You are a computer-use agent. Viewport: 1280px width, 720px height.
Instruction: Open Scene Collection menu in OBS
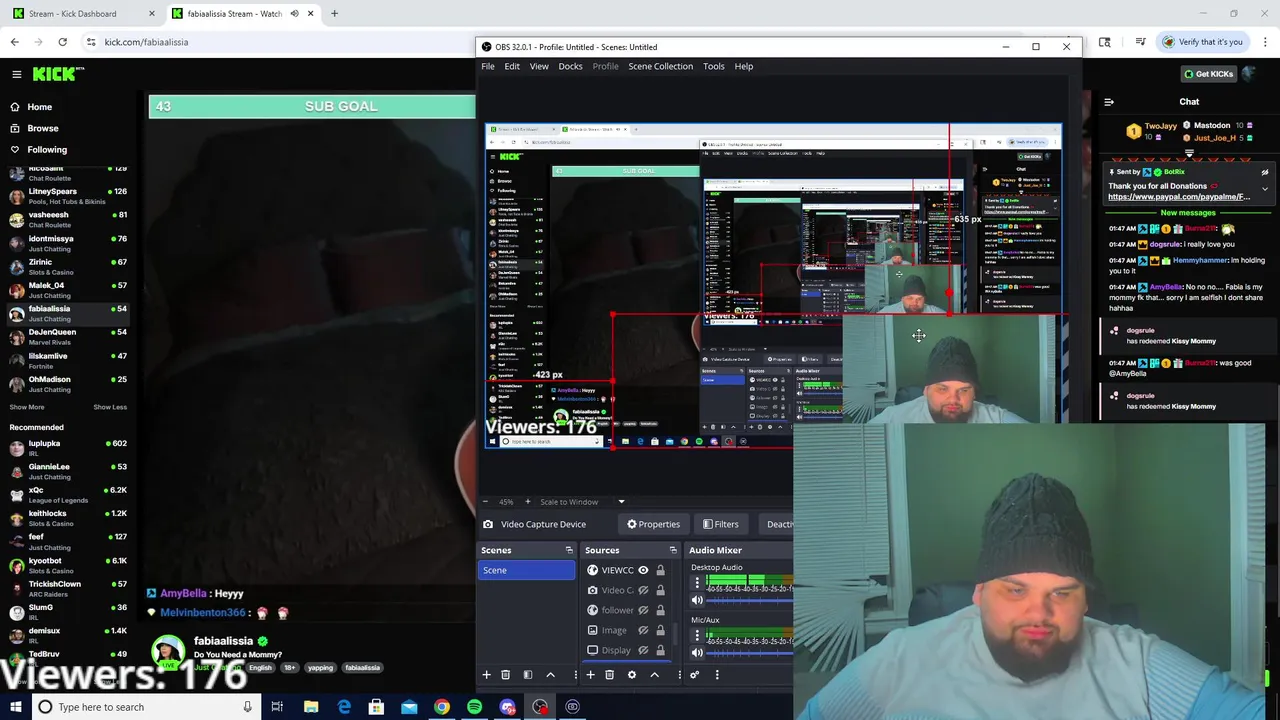click(660, 66)
